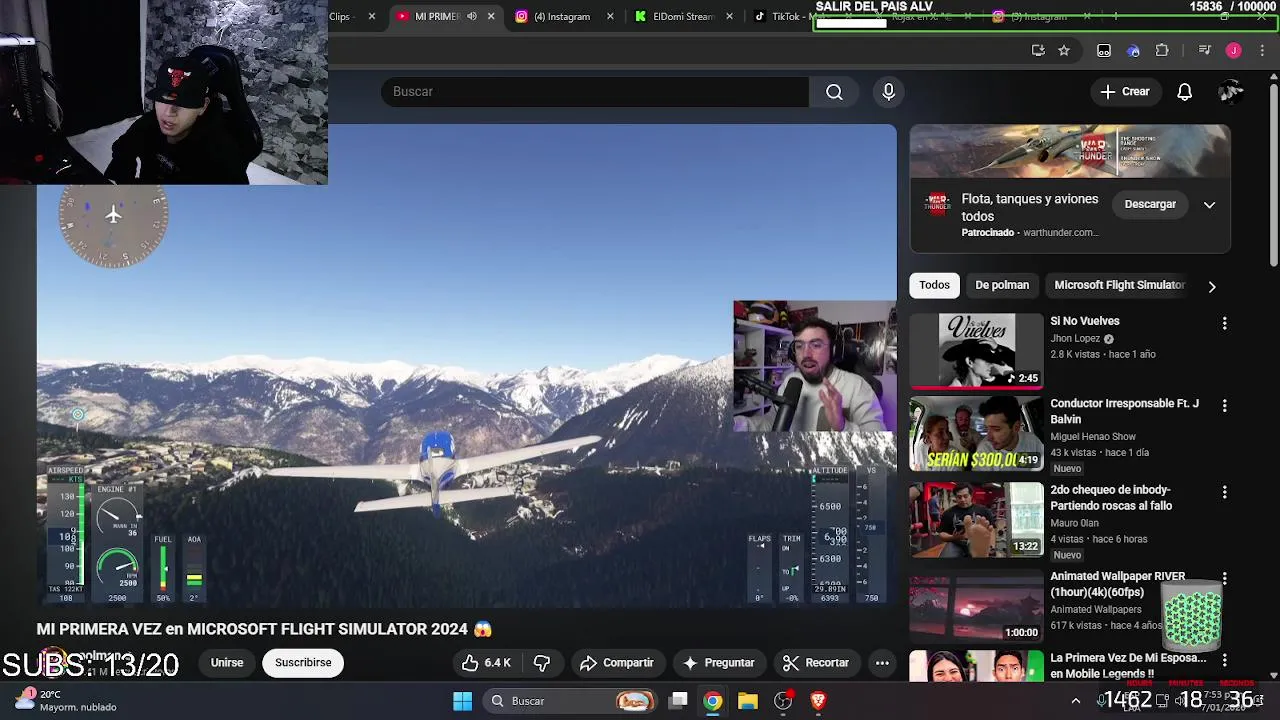Click the install app icon in address bar
This screenshot has height=720, width=1280.
1038,50
